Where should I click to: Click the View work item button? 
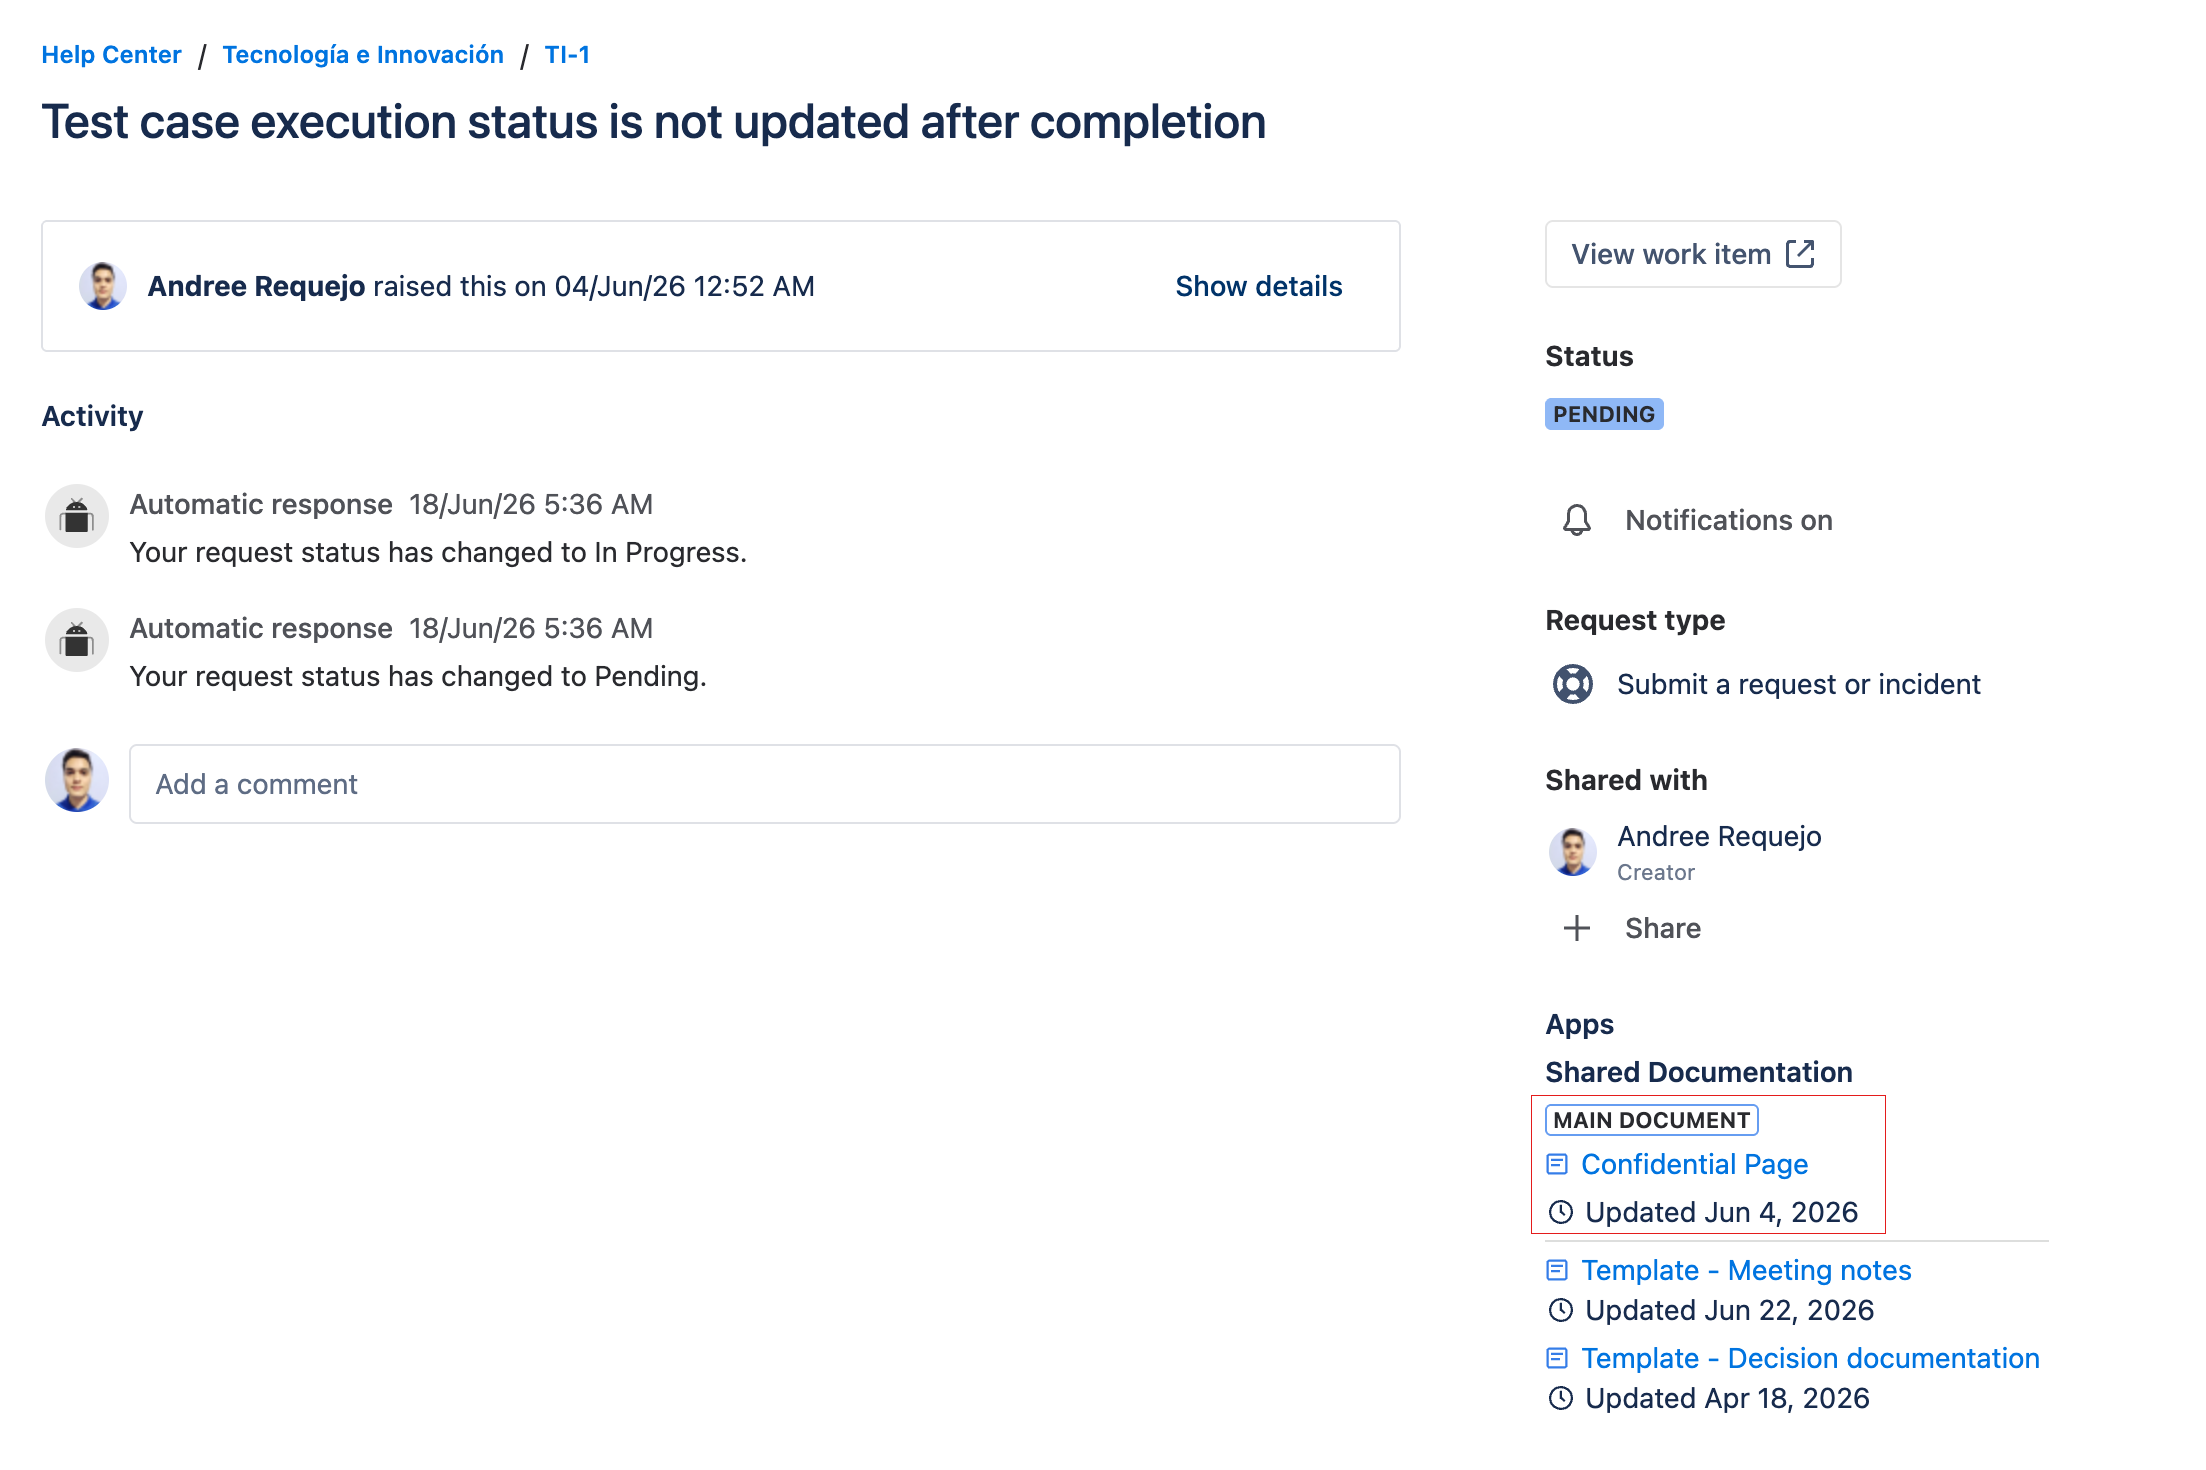[1692, 254]
